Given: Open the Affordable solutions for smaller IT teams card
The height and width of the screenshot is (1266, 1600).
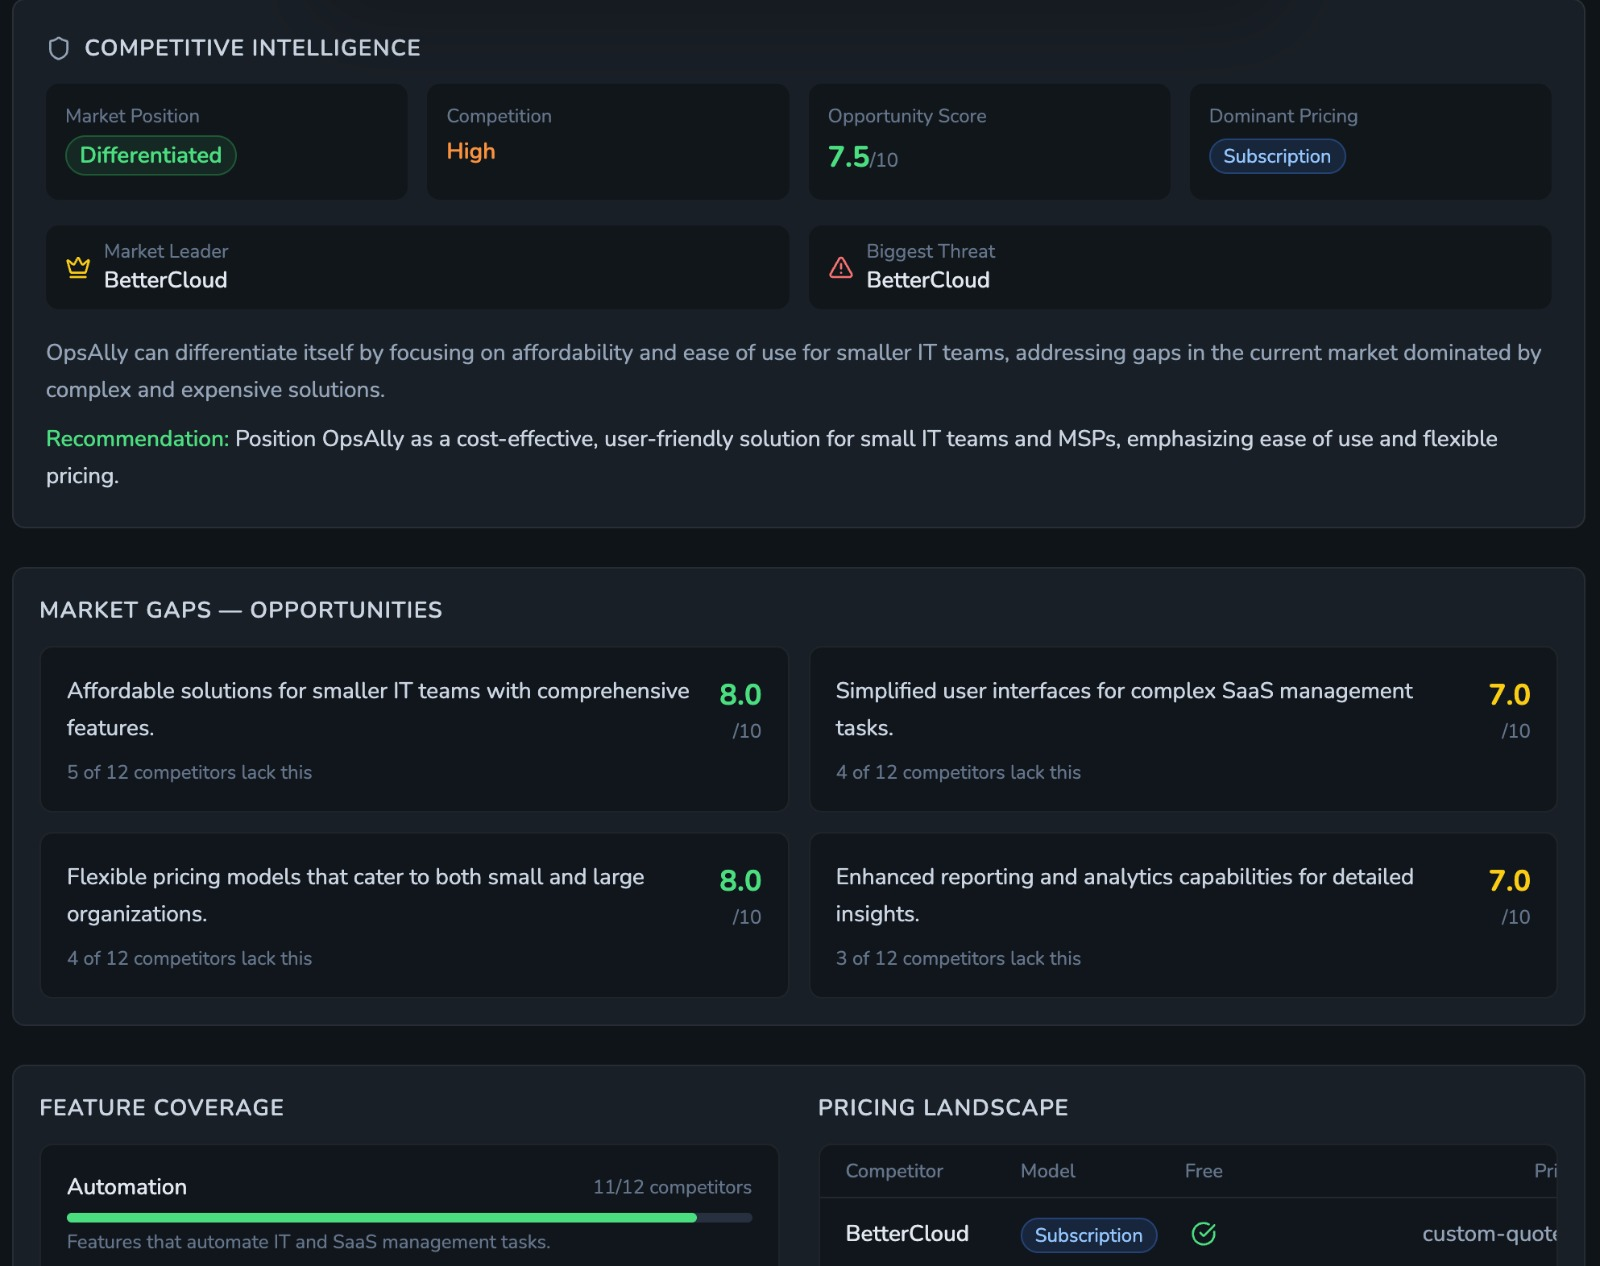Looking at the screenshot, I should 414,729.
